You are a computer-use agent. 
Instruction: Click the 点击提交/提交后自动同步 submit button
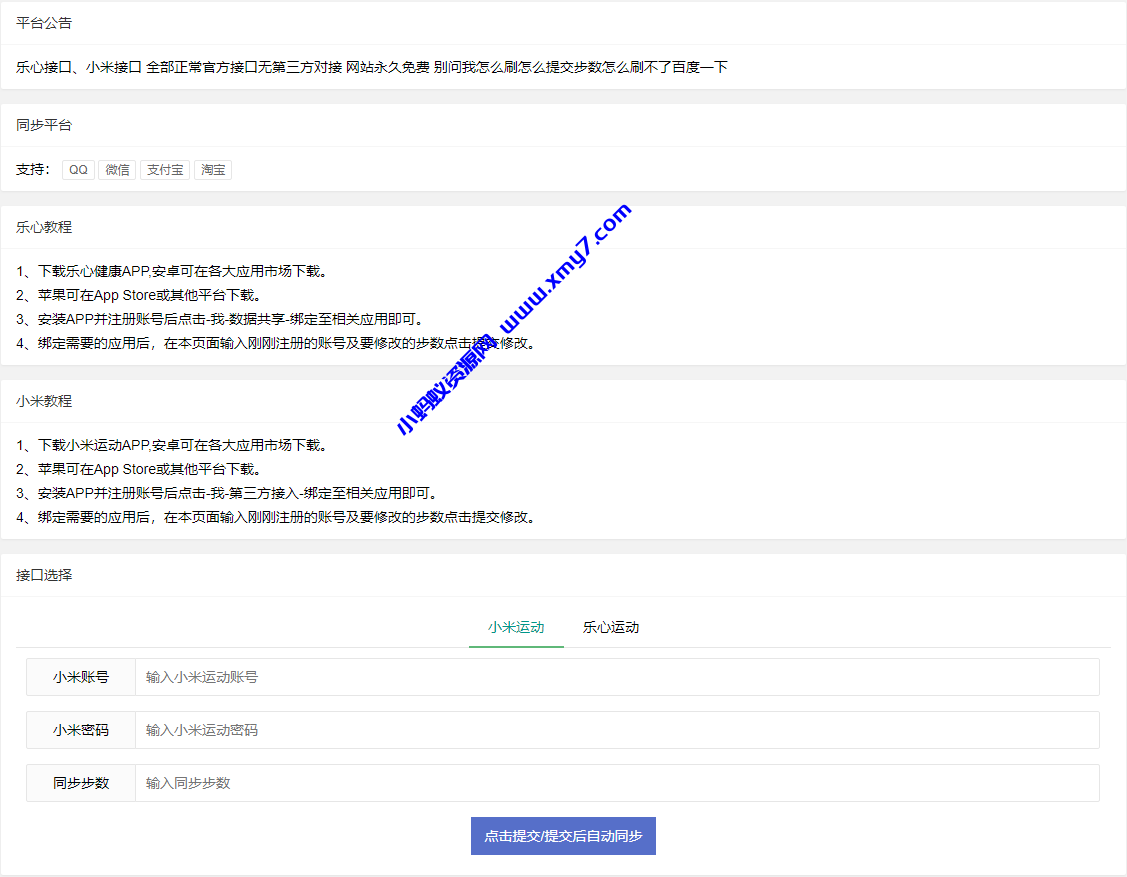(563, 836)
